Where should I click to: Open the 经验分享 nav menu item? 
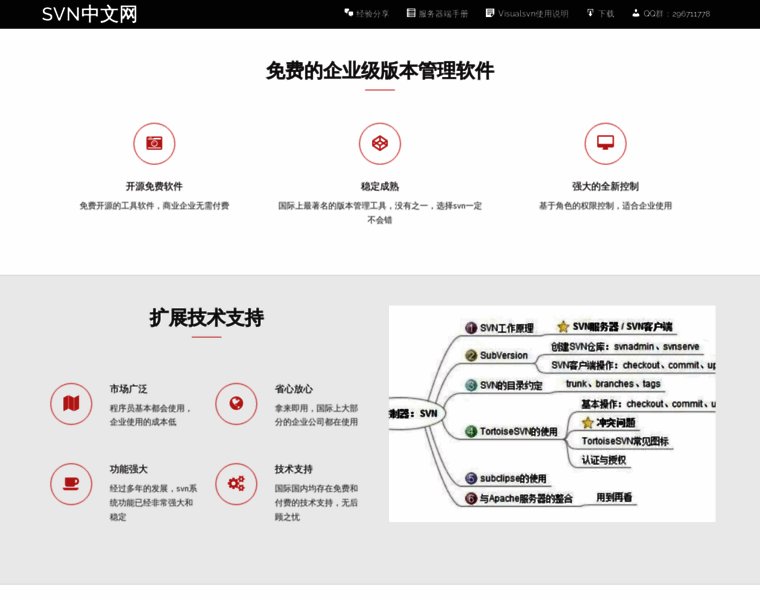tap(366, 14)
